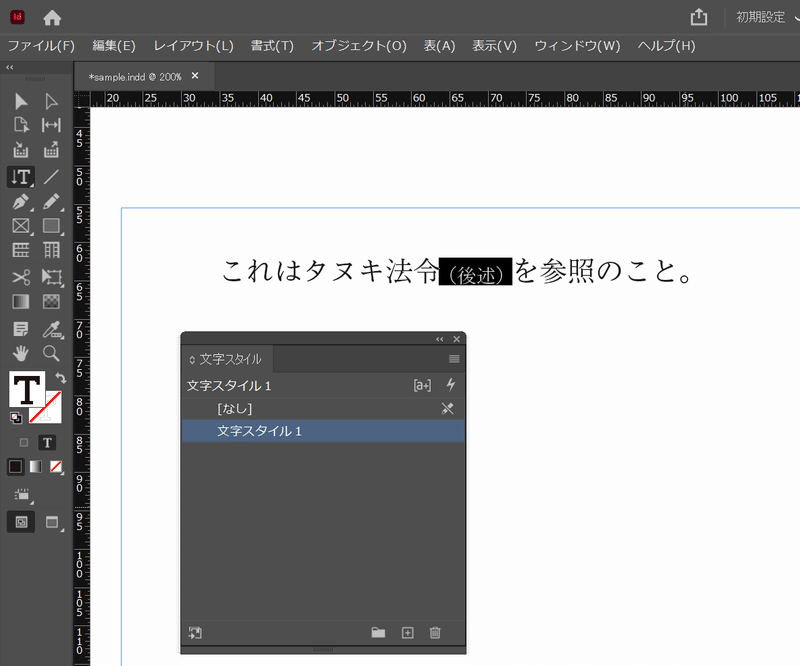Screen dimensions: 800x666
Task: Collapse the toolbox with double arrows
Action: (x=9, y=67)
